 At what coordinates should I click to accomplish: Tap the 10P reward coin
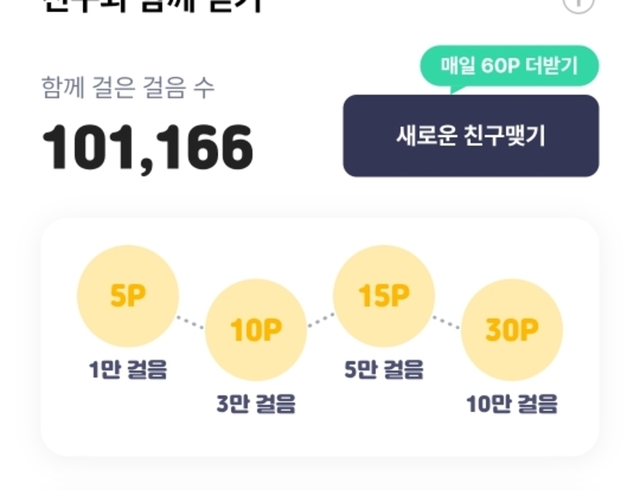tap(255, 331)
